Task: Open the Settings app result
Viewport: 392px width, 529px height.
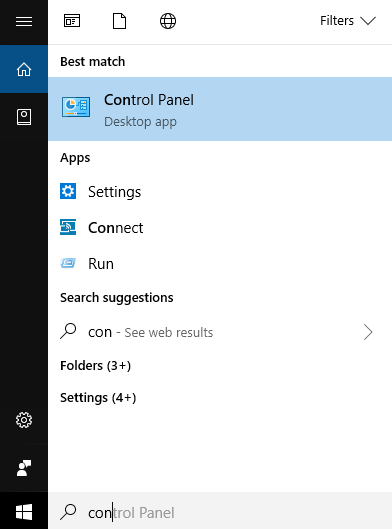Action: coord(220,192)
